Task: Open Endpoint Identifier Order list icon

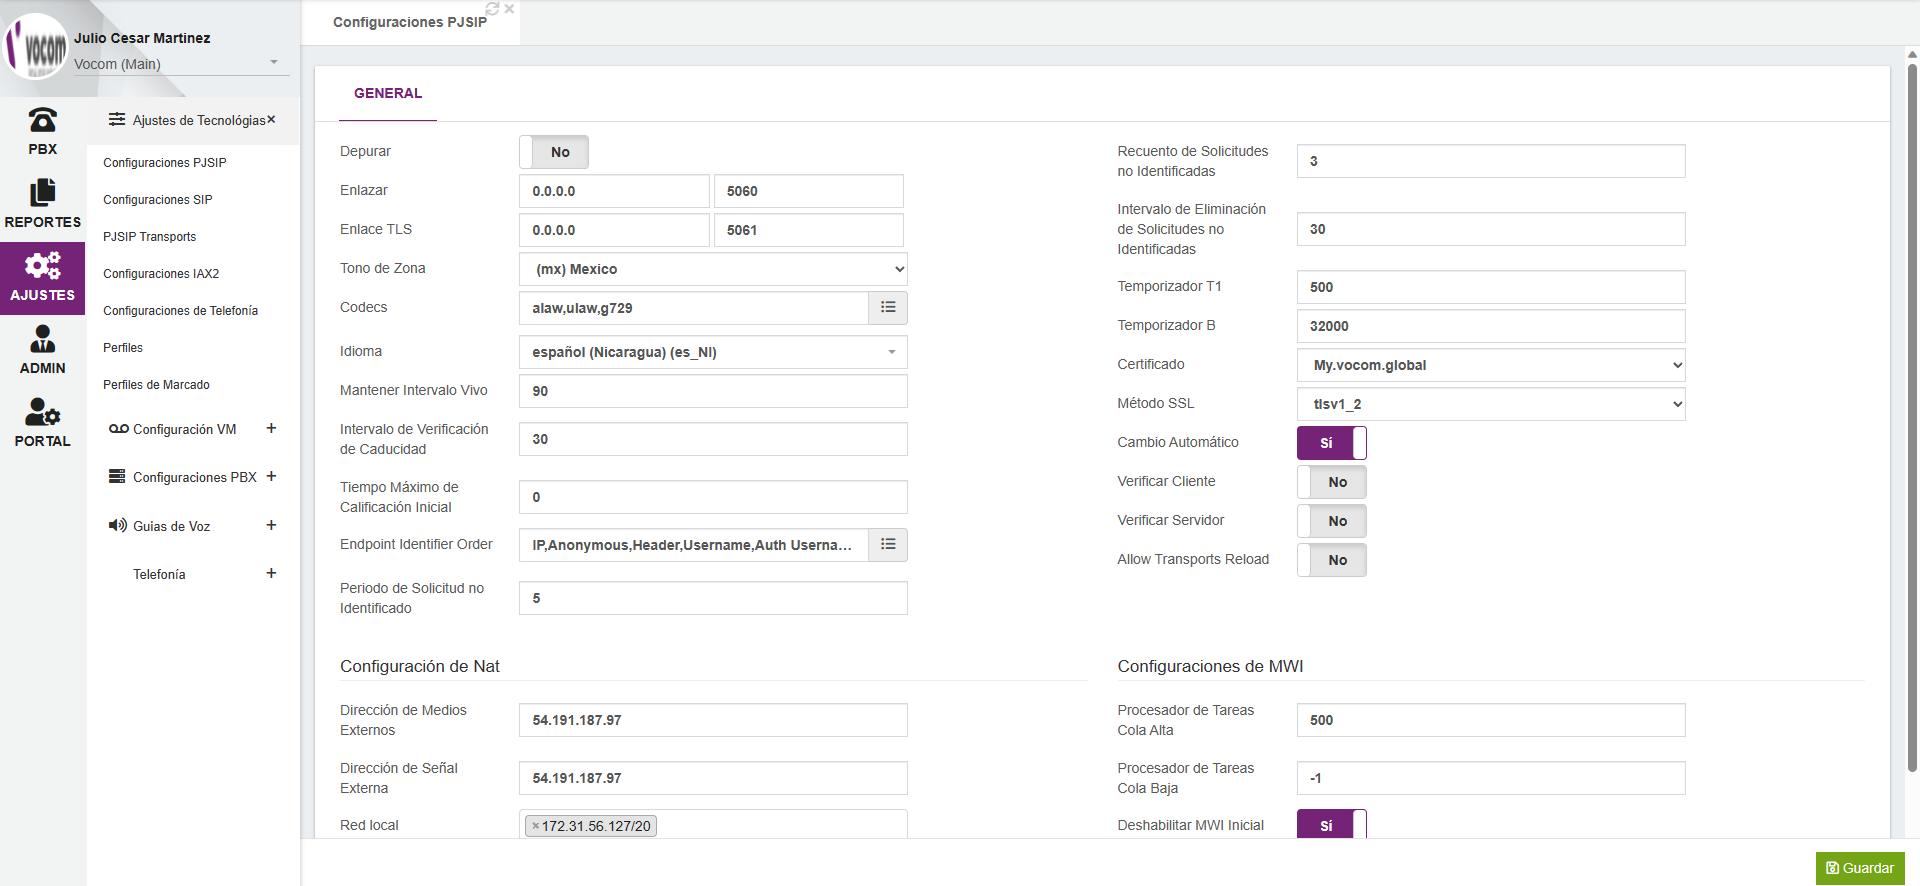Action: 888,545
